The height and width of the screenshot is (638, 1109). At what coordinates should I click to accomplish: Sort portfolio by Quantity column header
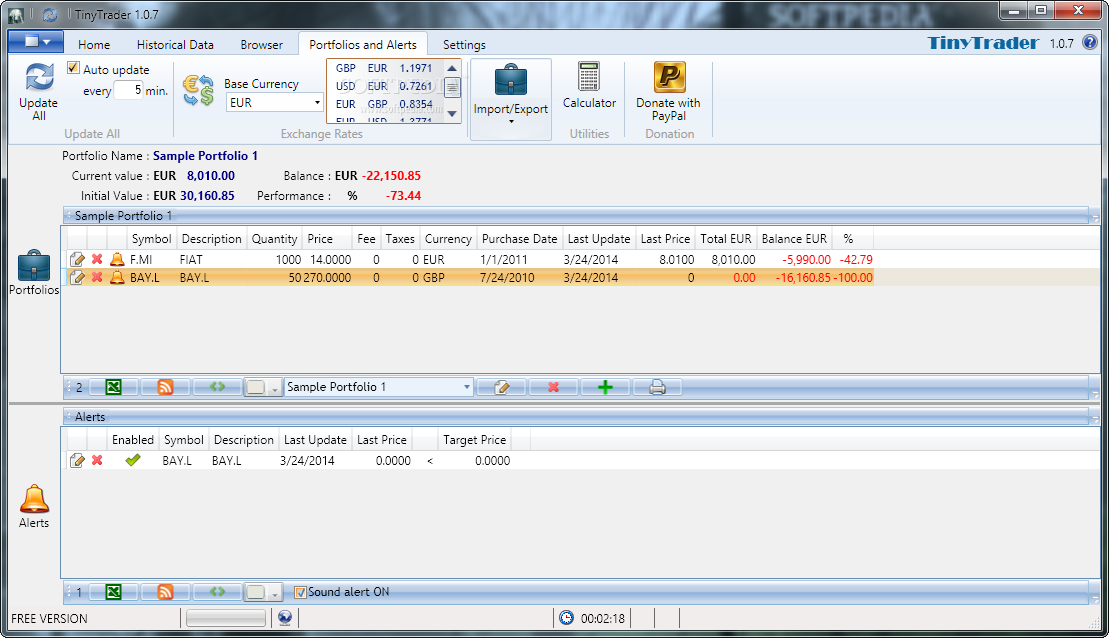pyautogui.click(x=274, y=239)
